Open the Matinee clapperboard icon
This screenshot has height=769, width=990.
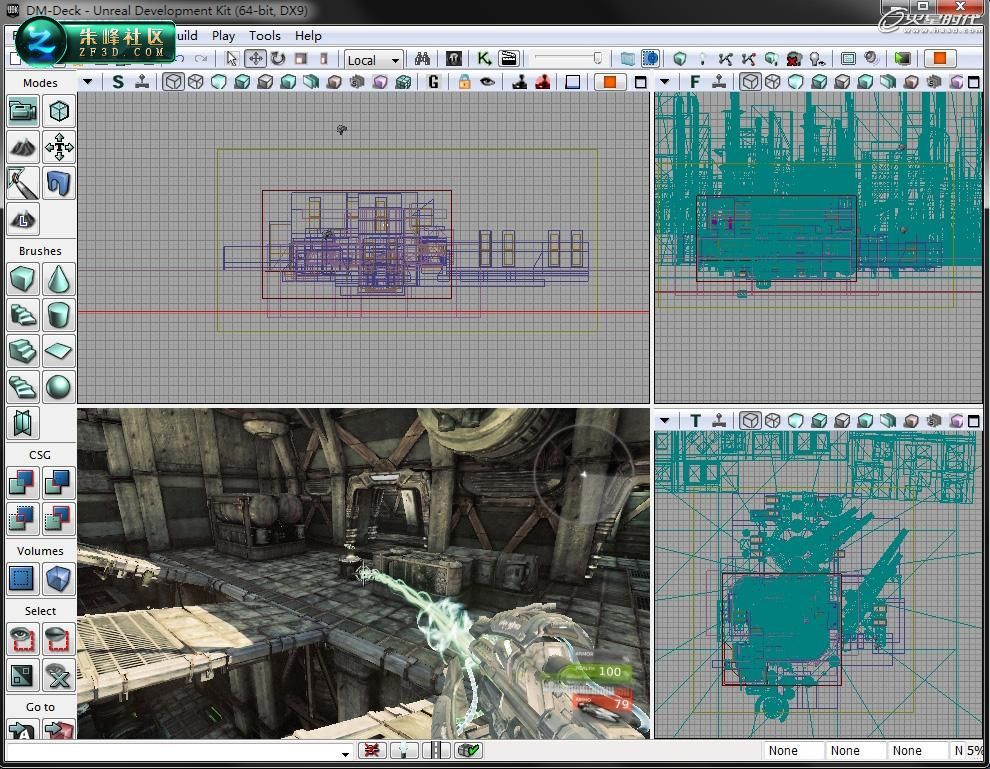(x=508, y=59)
